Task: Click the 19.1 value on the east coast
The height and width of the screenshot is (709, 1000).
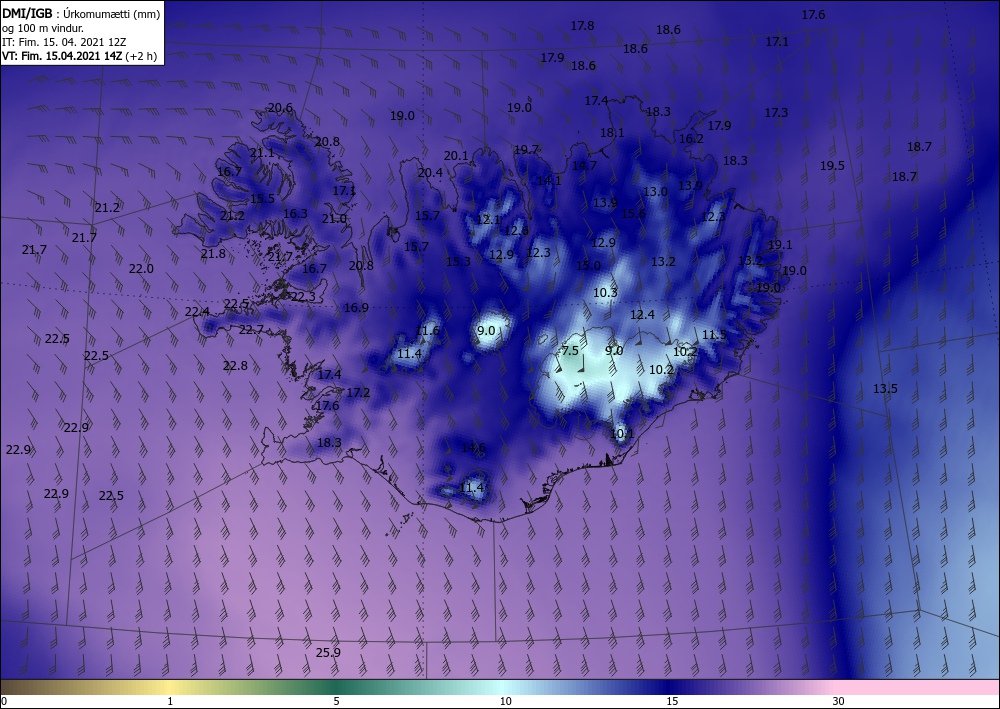Action: [x=780, y=245]
